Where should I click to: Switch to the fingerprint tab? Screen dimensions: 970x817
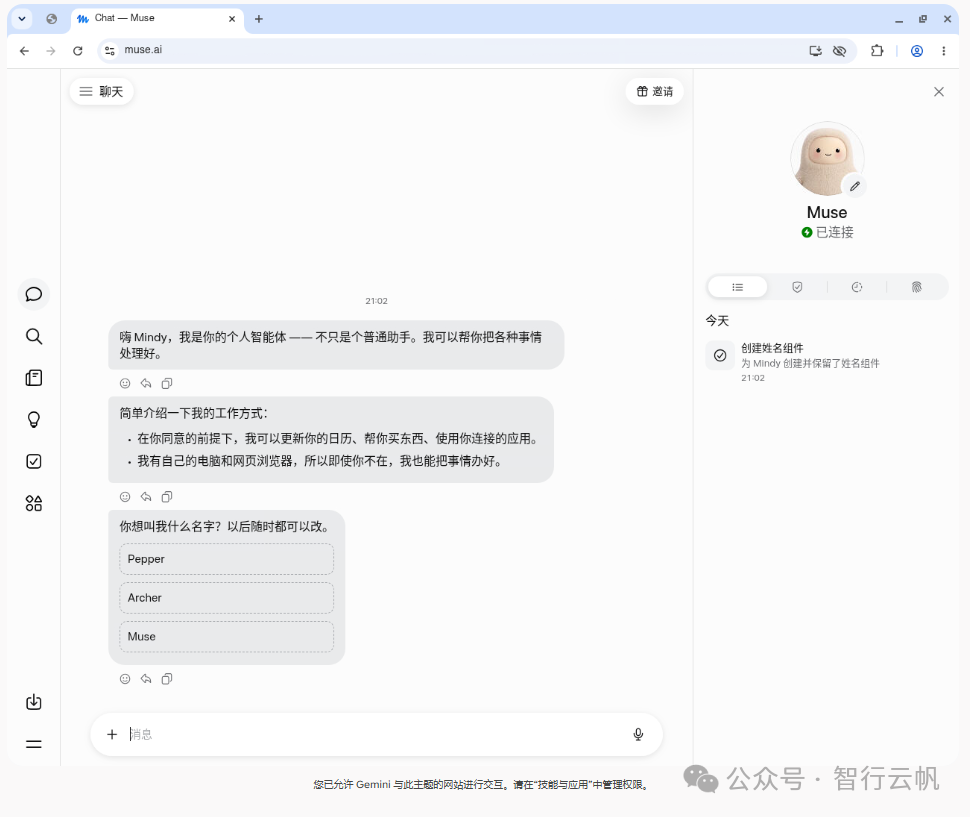pyautogui.click(x=917, y=287)
